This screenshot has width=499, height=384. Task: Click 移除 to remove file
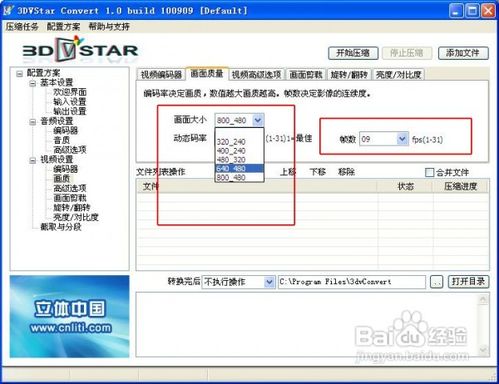pos(346,172)
